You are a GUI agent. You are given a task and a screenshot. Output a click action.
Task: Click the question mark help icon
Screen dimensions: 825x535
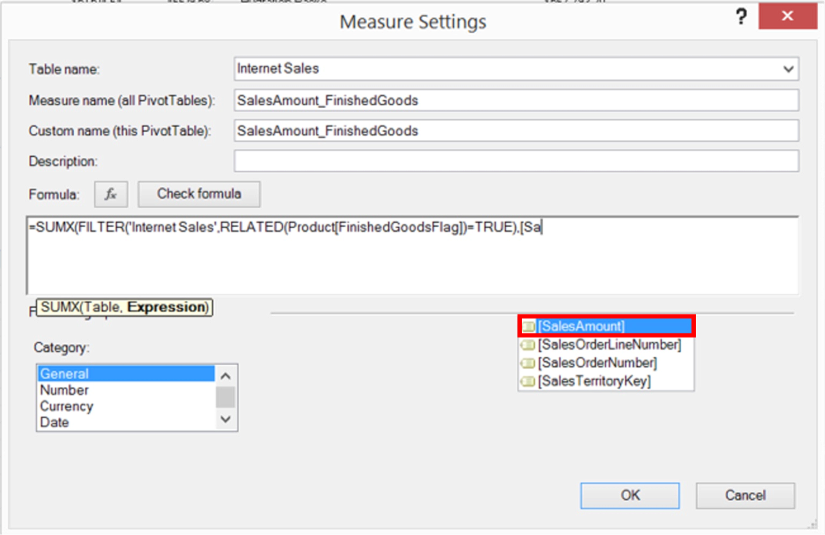[741, 17]
